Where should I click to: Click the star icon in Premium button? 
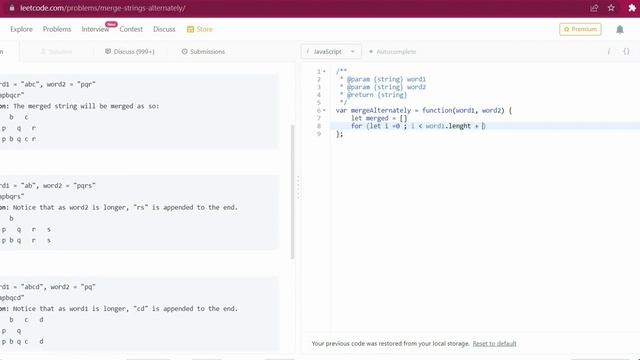[566, 29]
